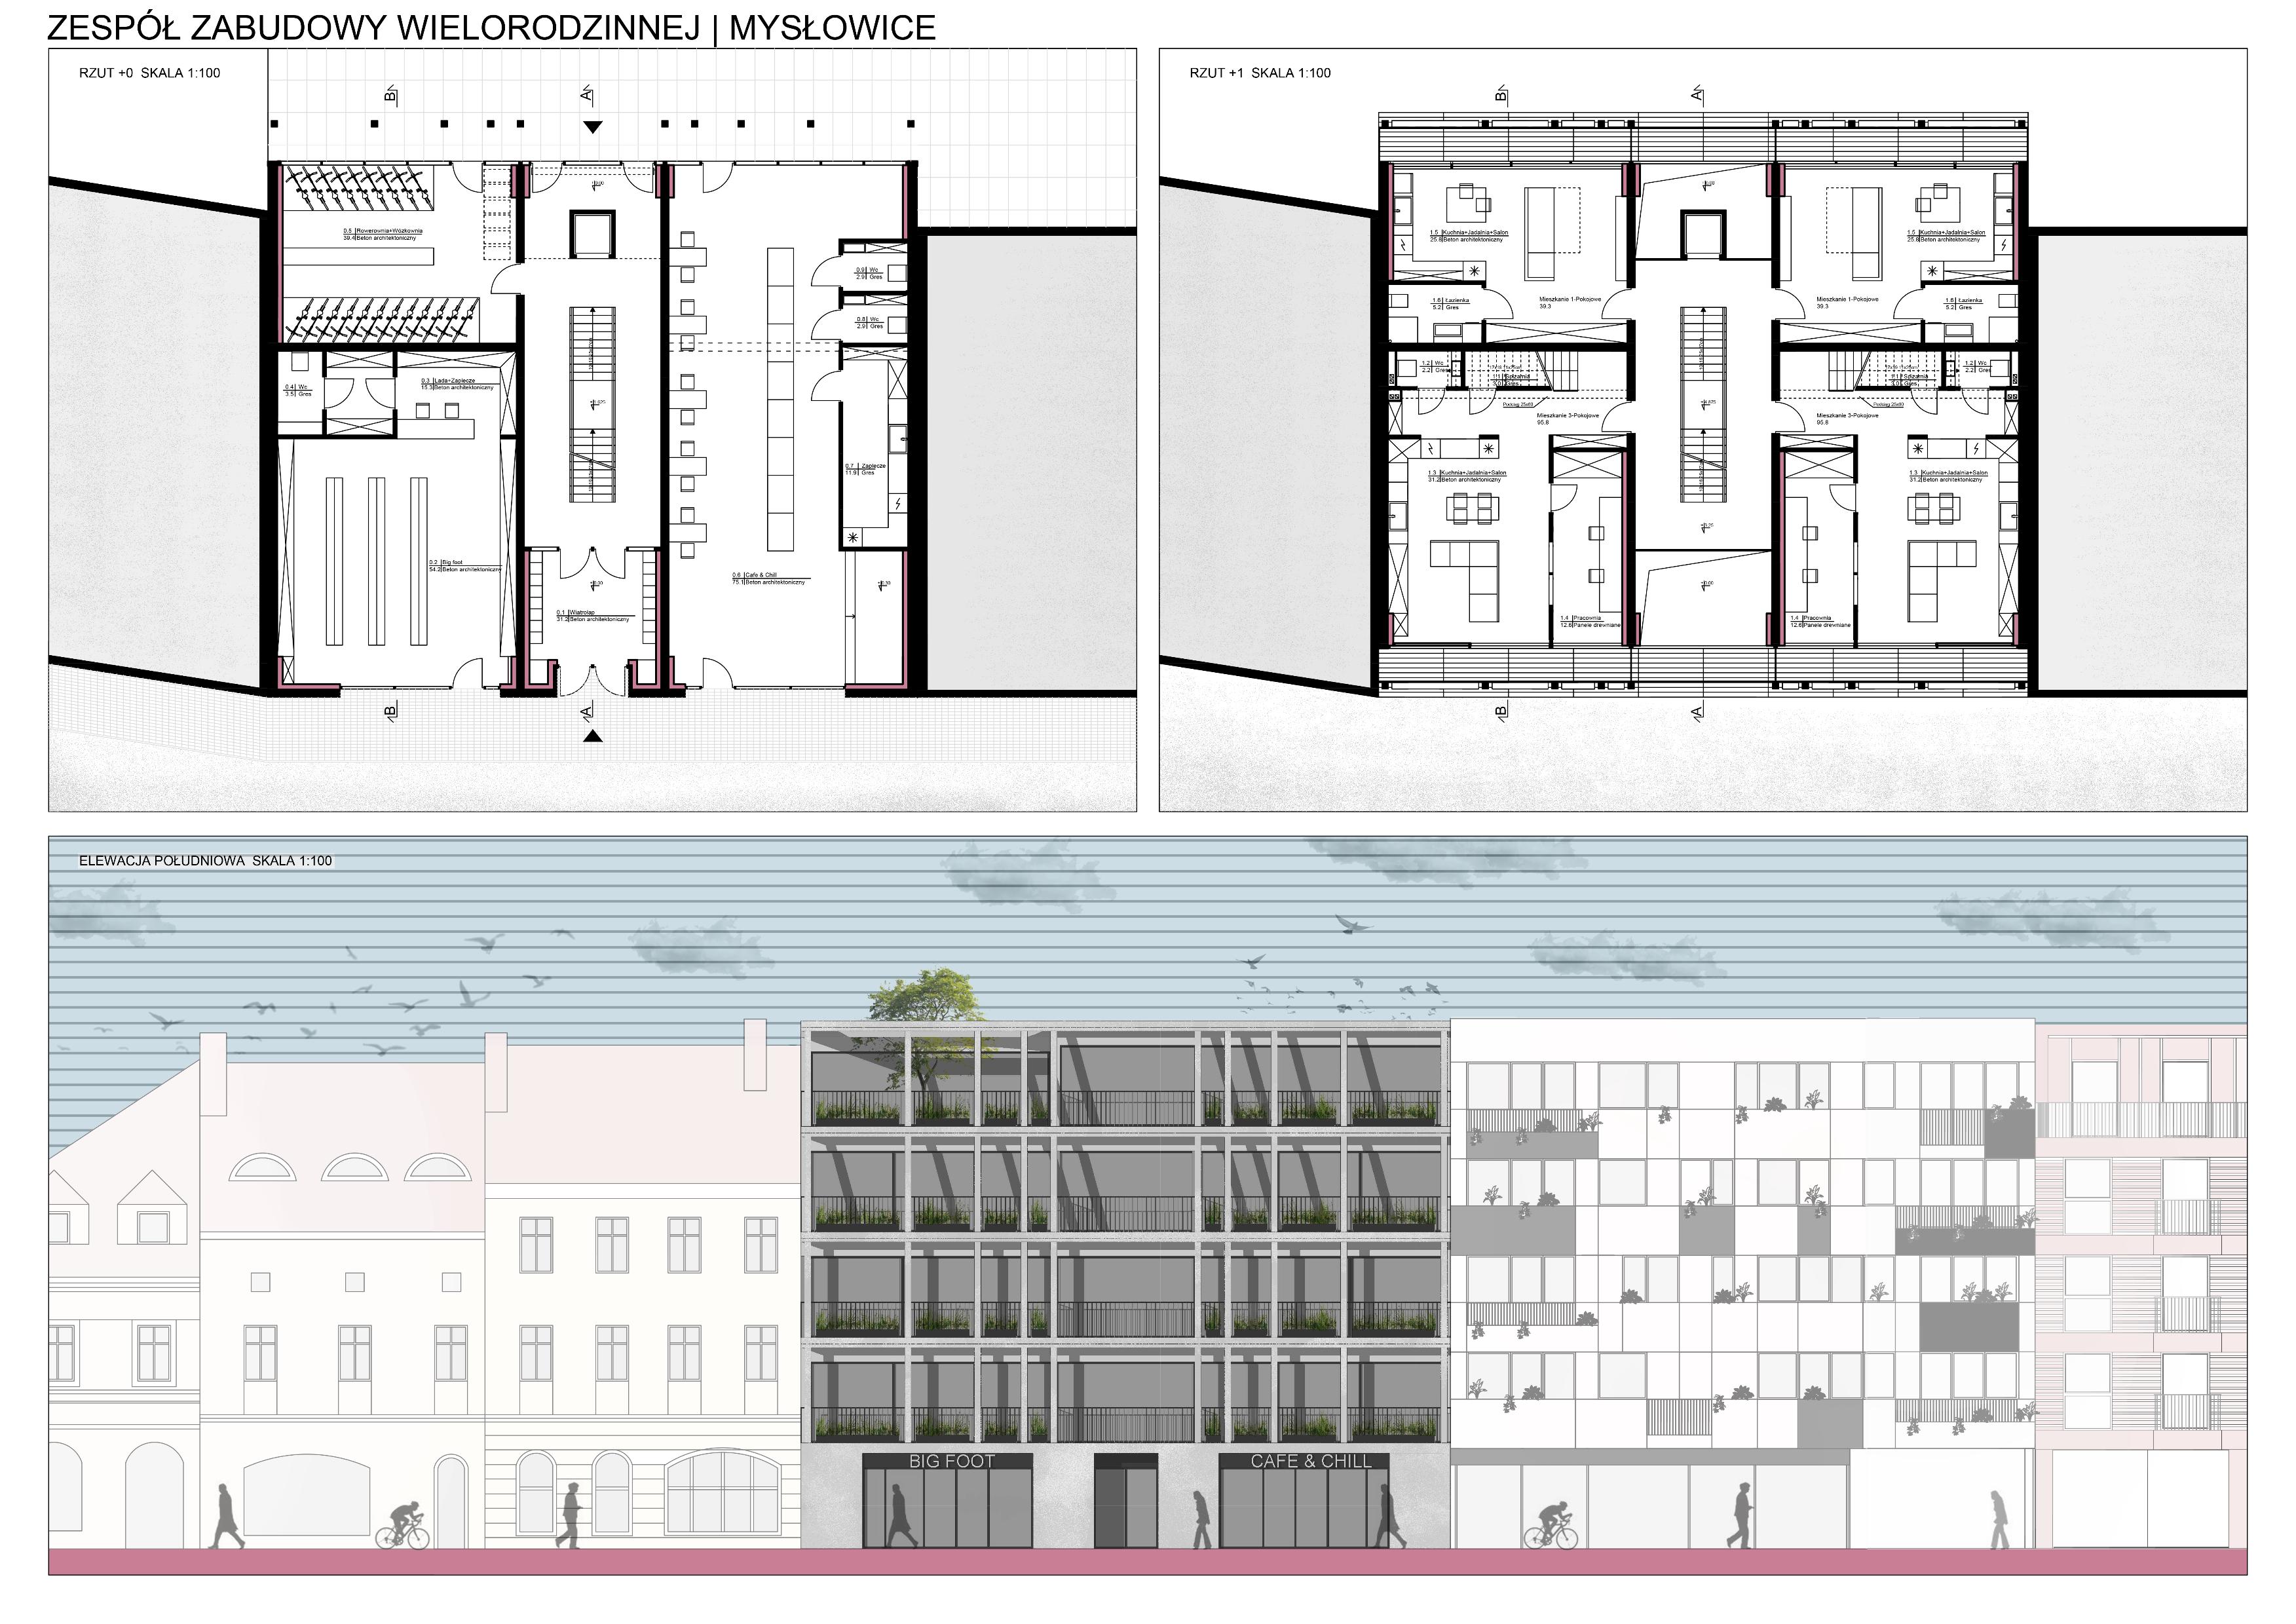Click the cyclist near the white modern building

click(x=1550, y=1526)
